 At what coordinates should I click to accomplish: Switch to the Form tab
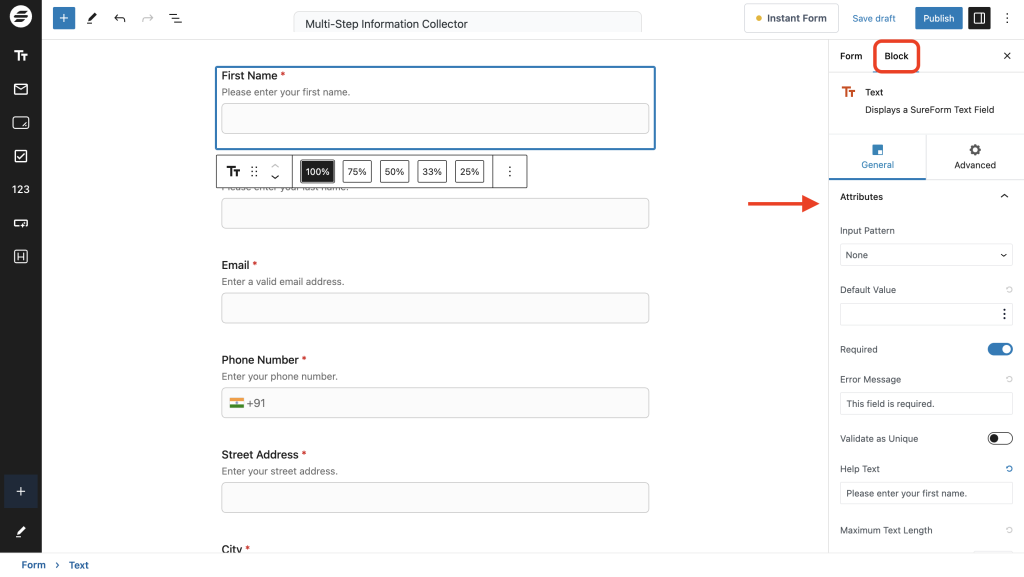click(x=851, y=56)
